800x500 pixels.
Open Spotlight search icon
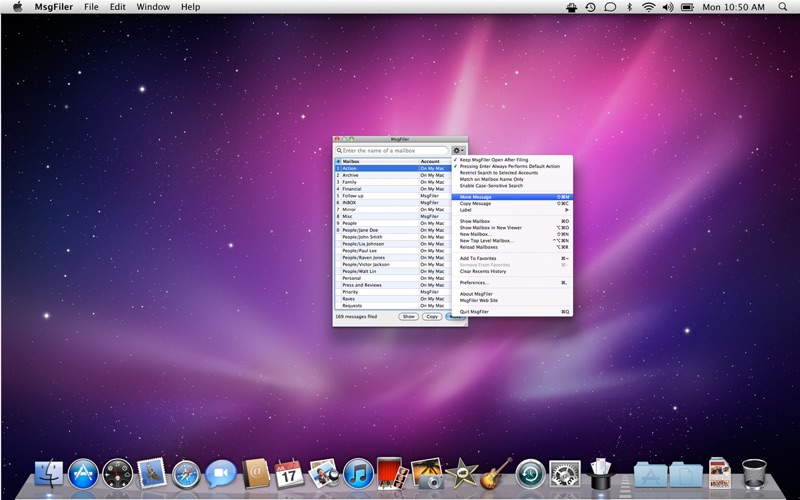(783, 7)
